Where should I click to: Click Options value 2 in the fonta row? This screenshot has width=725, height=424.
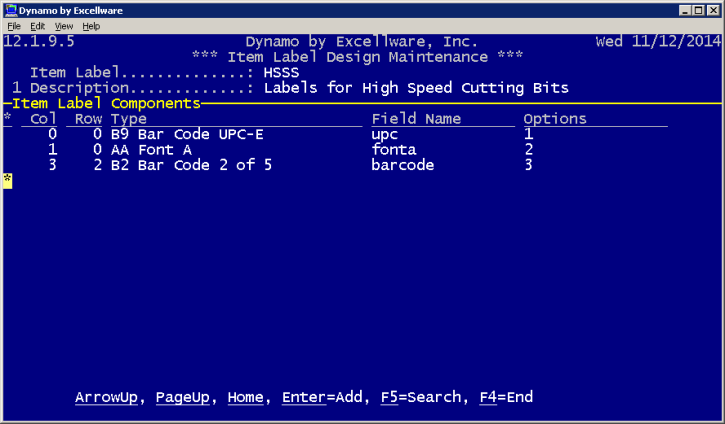[x=528, y=150]
